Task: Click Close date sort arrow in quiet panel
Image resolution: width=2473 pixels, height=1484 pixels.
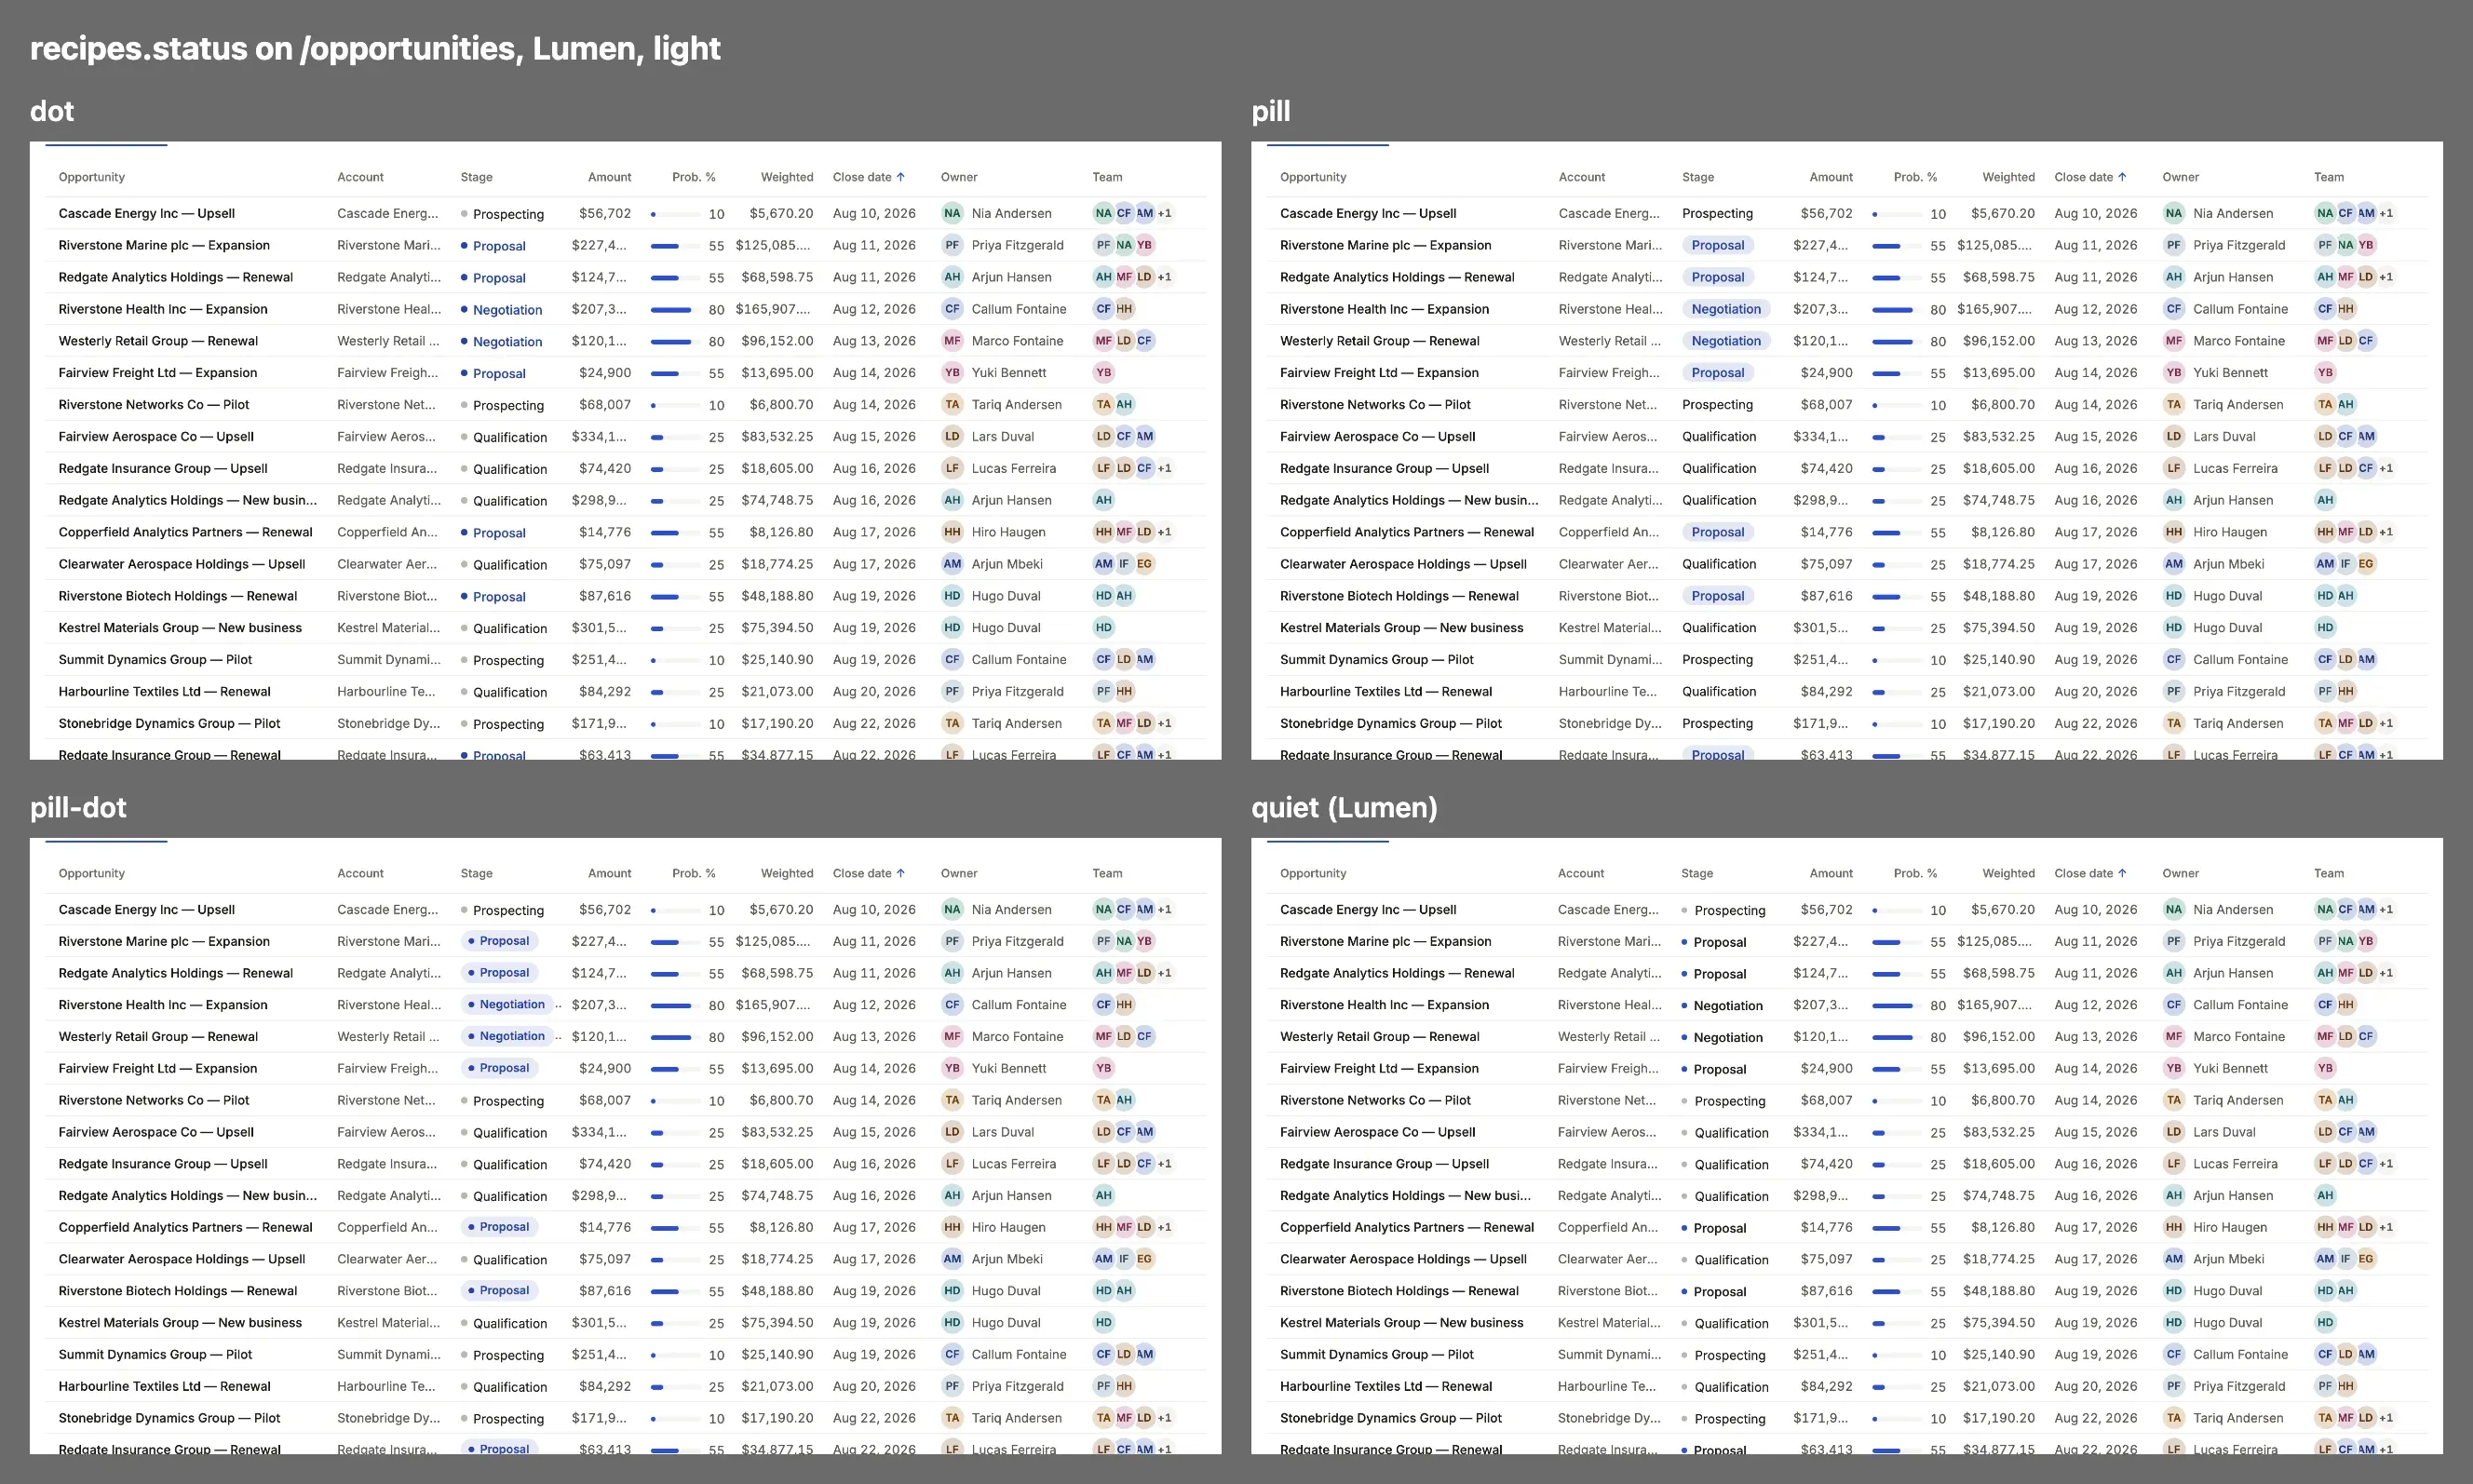Action: (x=2122, y=873)
